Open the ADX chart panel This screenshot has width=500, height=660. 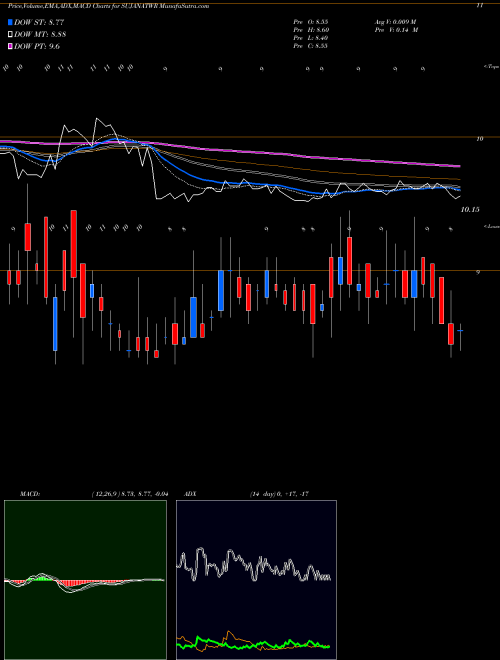coord(256,580)
